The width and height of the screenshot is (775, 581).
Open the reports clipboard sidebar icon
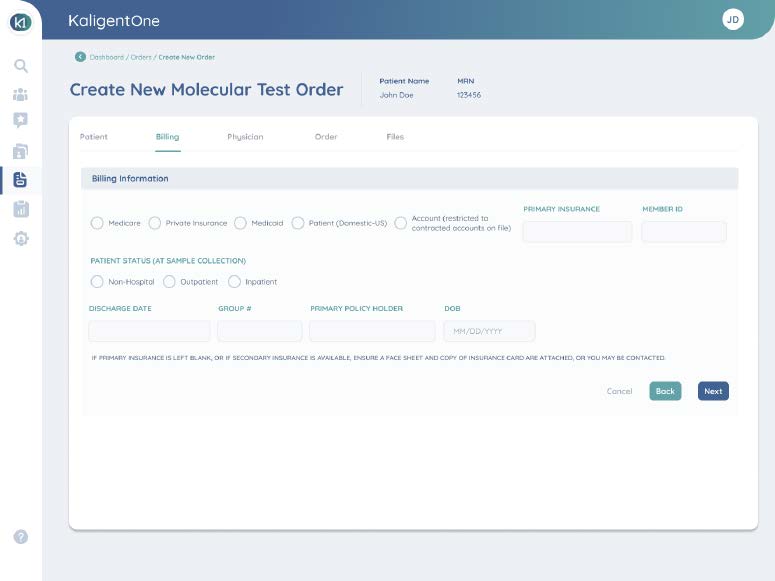(21, 209)
